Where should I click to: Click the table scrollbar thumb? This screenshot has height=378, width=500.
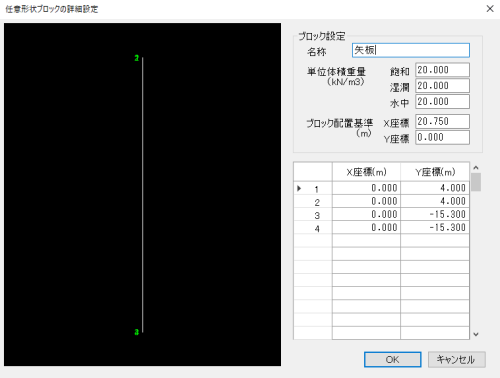click(476, 182)
